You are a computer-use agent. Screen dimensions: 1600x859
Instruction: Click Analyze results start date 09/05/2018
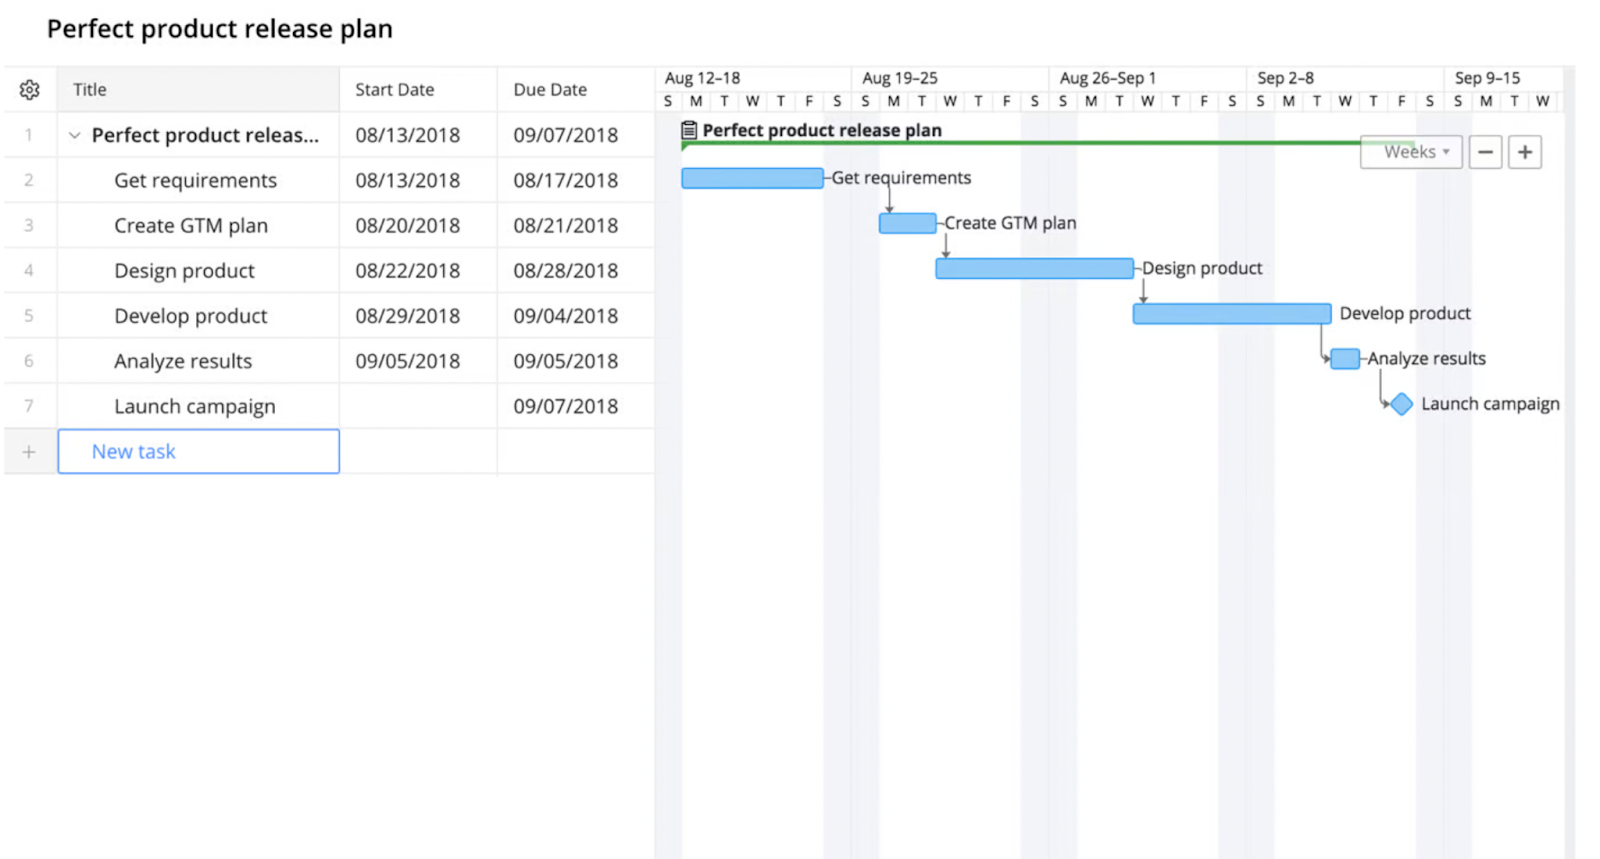(x=408, y=361)
